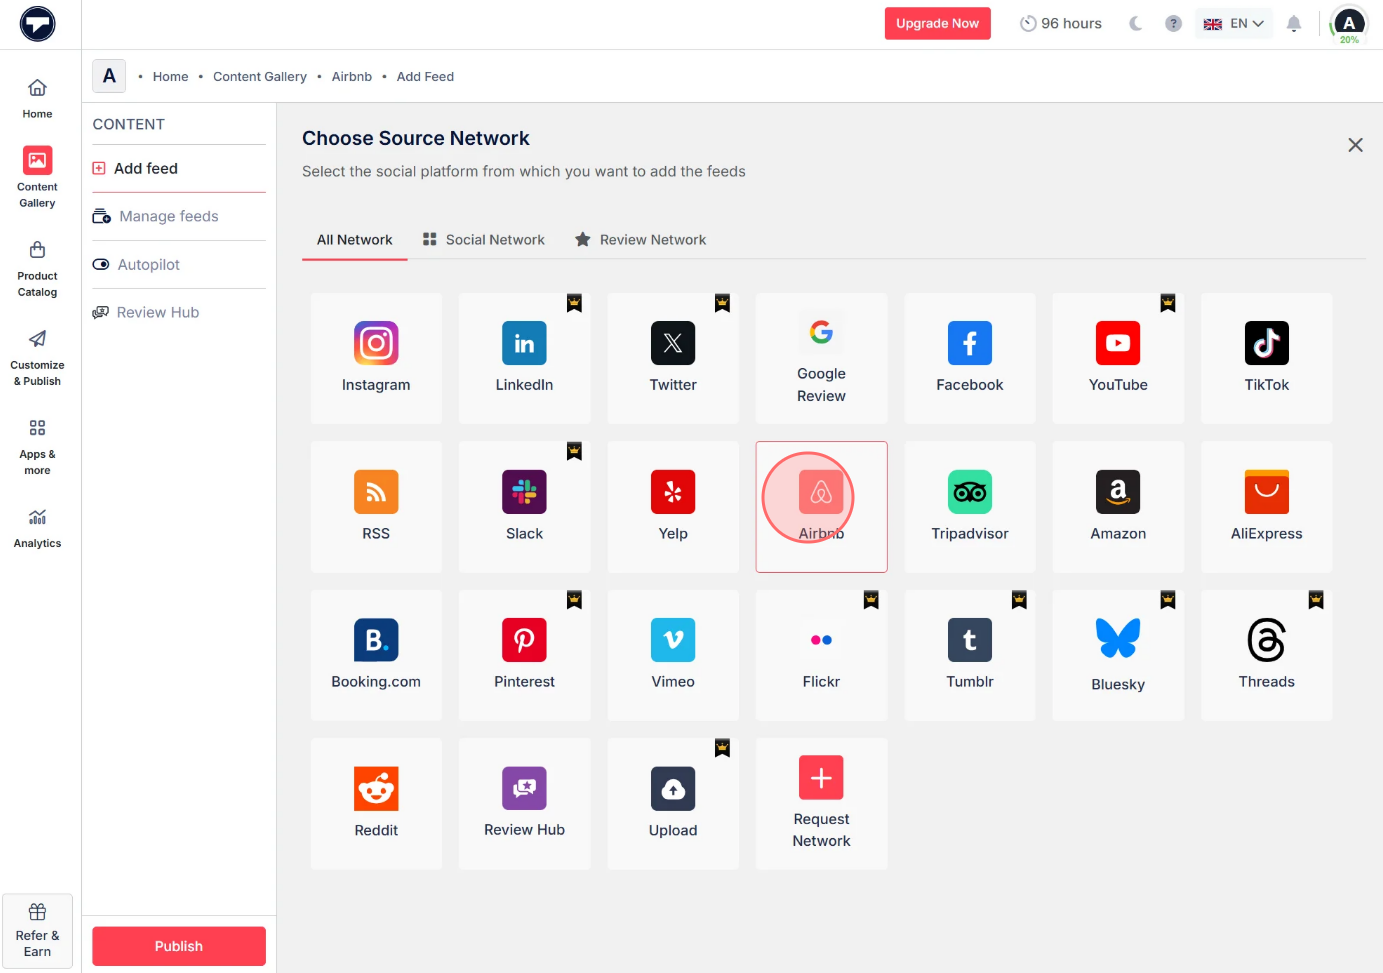Pick the Bluesky network

1118,655
